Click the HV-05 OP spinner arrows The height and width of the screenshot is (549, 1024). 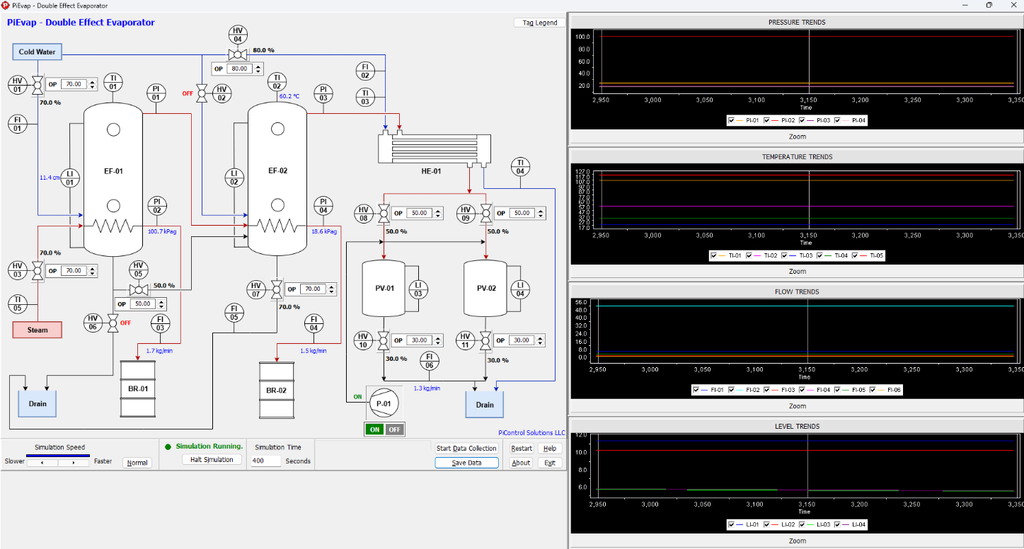point(162,304)
